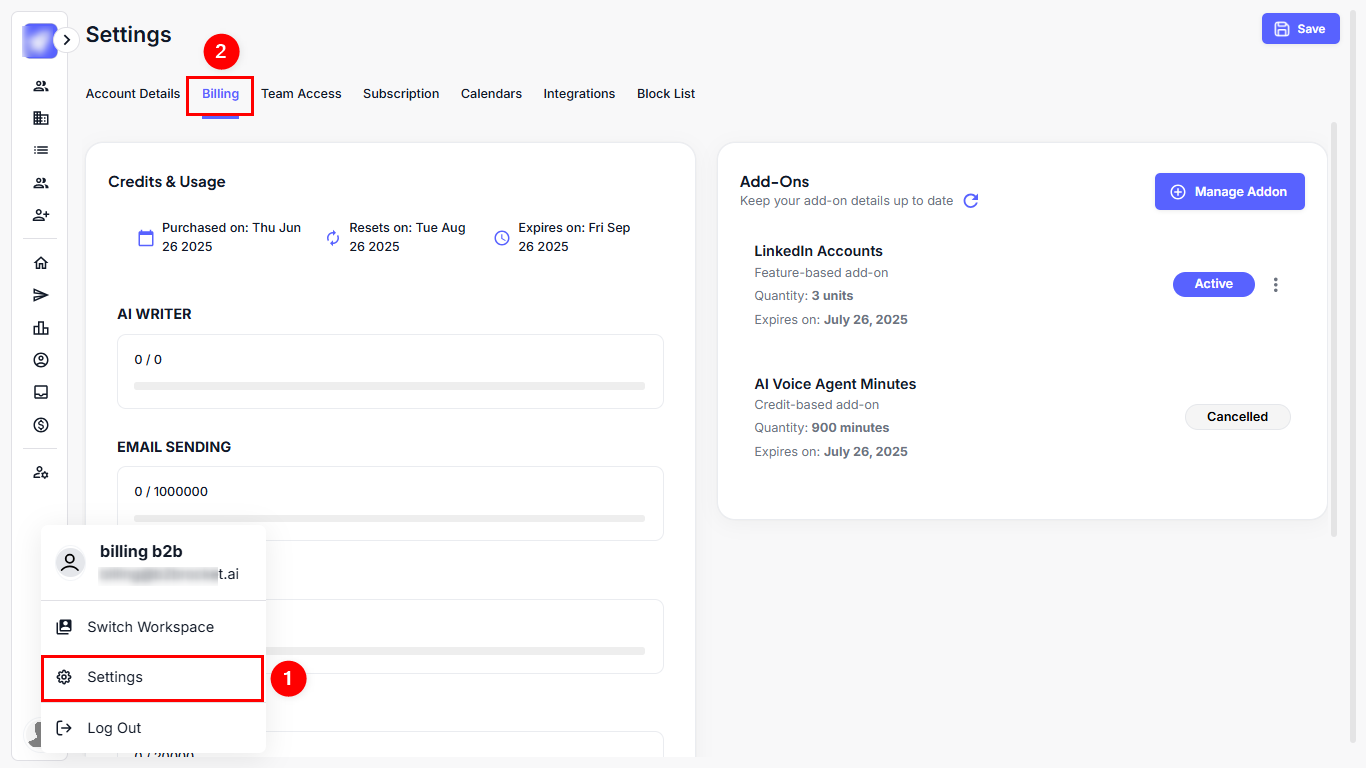Open the list icon in the sidebar
Screen dimensions: 1366x768
pyautogui.click(x=41, y=150)
